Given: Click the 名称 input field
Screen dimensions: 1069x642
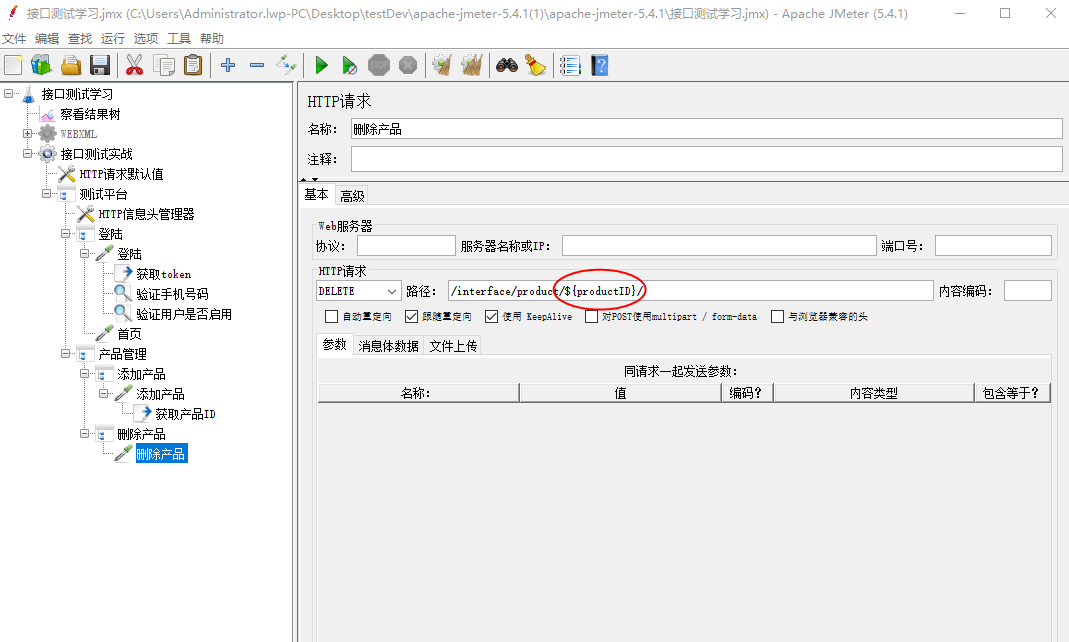Looking at the screenshot, I should 706,129.
